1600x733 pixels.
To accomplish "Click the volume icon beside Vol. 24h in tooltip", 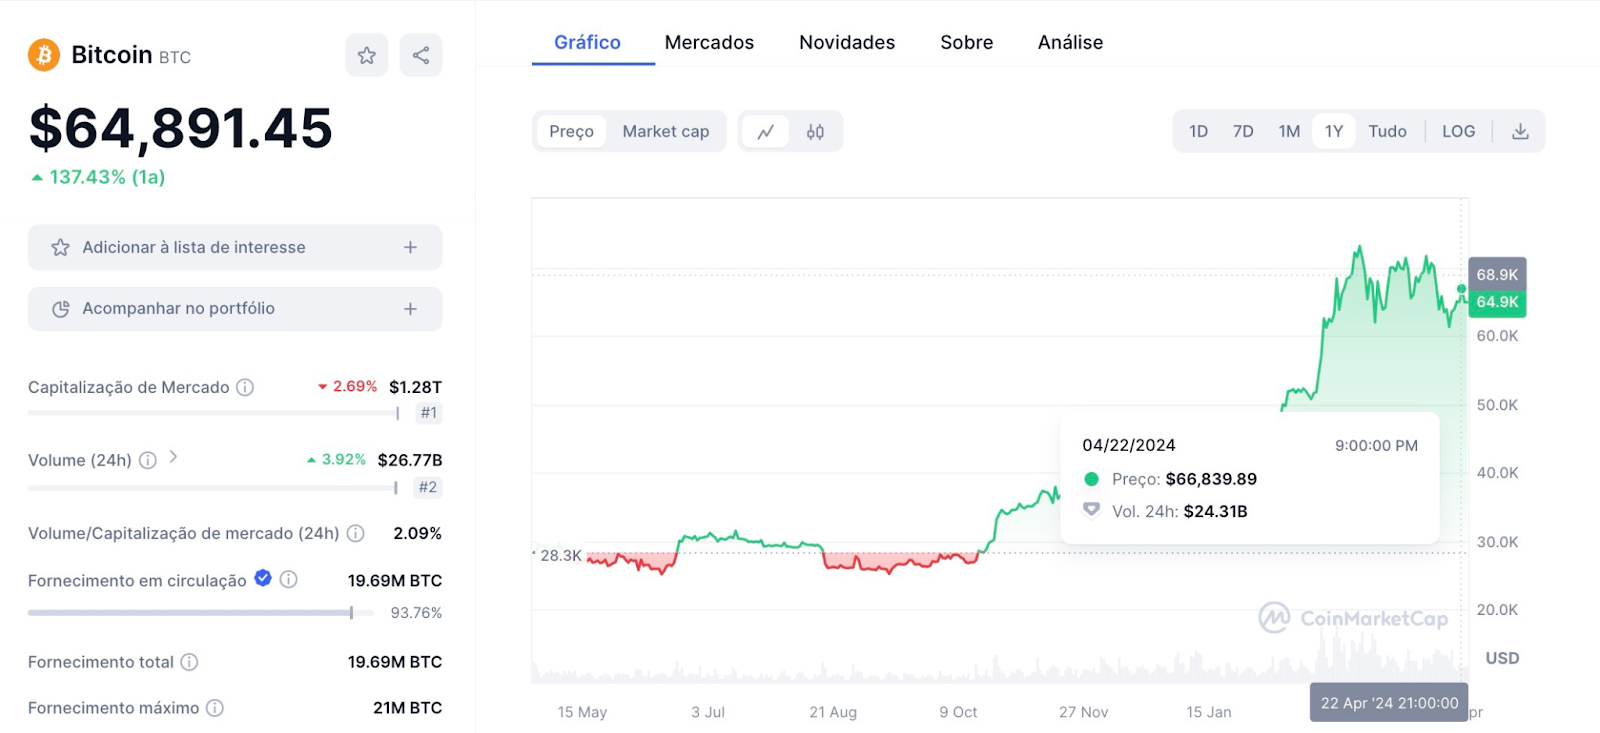I will coord(1092,510).
